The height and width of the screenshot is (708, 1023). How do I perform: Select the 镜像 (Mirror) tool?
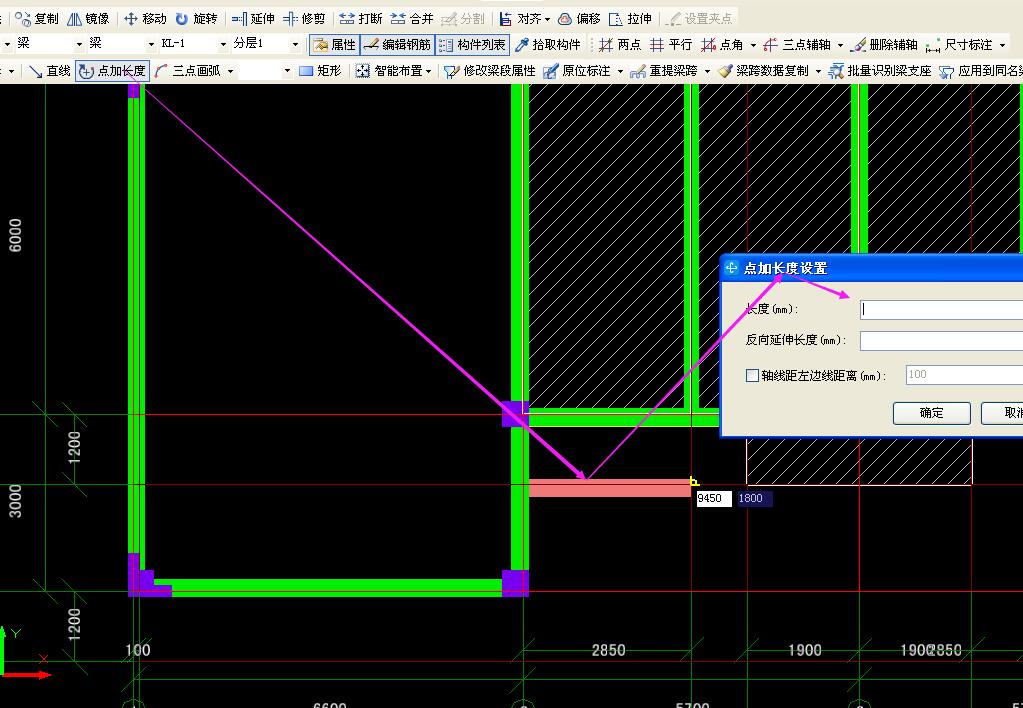pyautogui.click(x=89, y=19)
